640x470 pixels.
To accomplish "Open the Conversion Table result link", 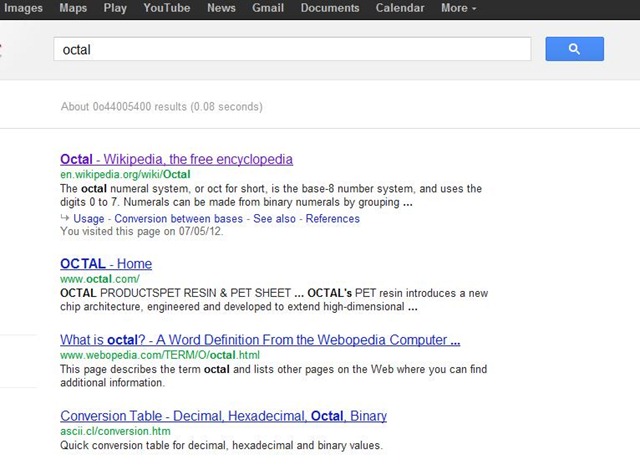I will point(223,416).
